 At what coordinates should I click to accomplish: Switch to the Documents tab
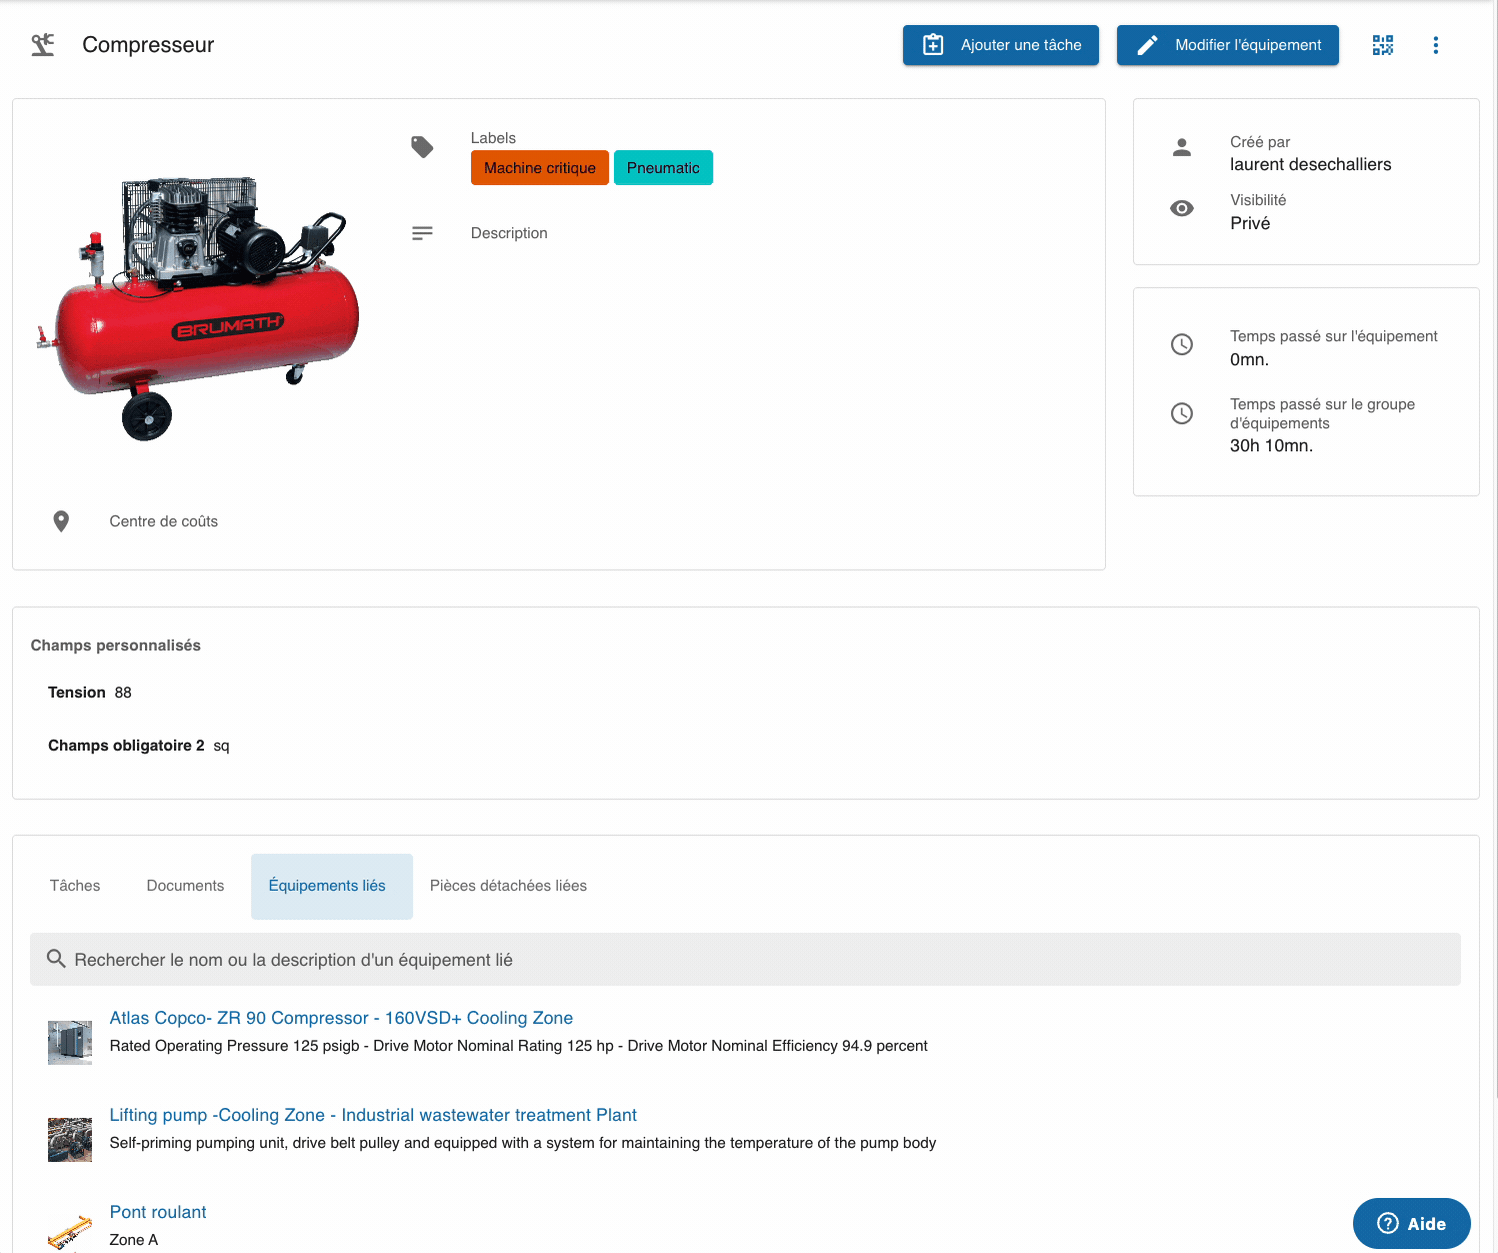point(185,886)
